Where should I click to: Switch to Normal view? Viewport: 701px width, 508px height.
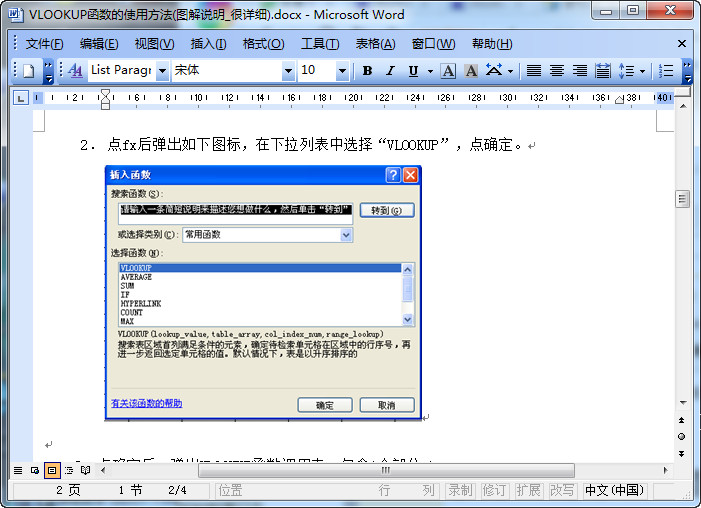[18, 470]
